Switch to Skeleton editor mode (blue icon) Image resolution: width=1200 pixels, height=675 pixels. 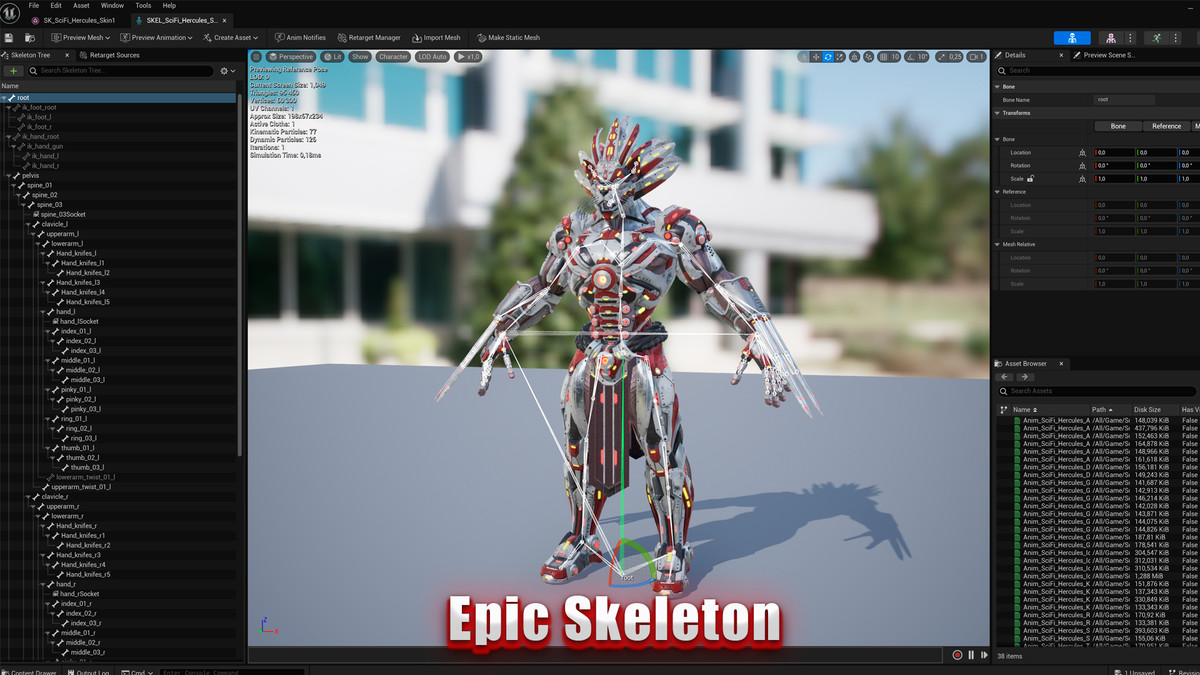[1072, 38]
